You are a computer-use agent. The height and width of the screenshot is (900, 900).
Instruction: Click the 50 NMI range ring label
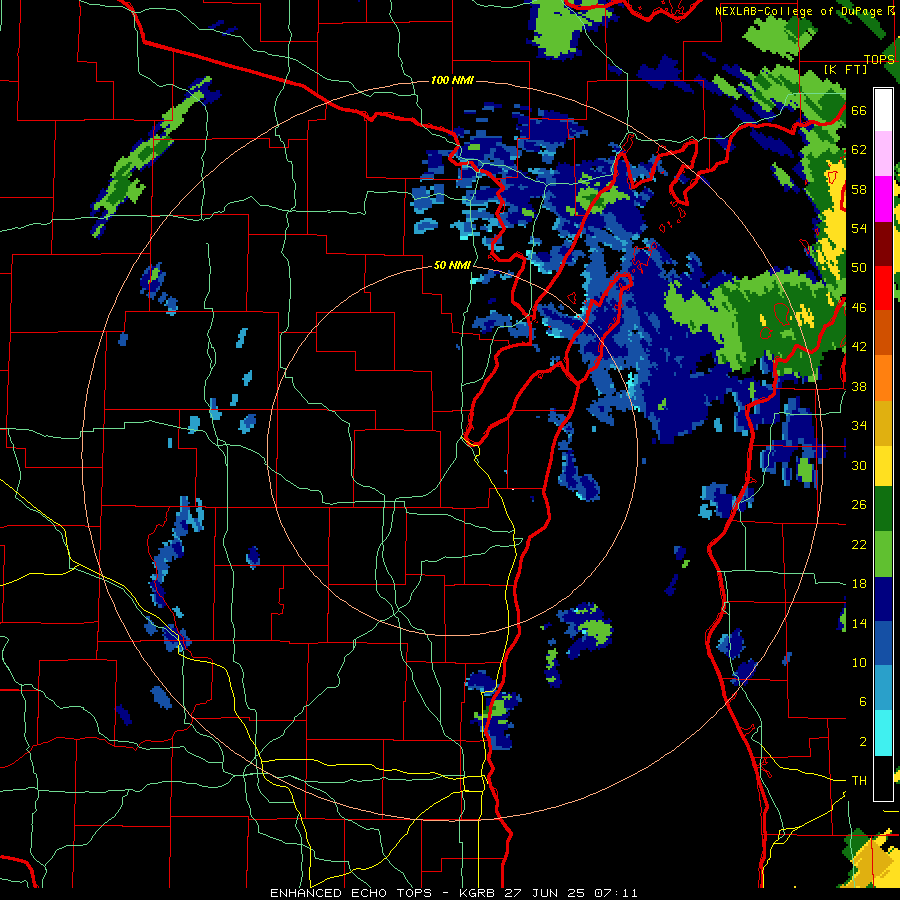tap(452, 265)
